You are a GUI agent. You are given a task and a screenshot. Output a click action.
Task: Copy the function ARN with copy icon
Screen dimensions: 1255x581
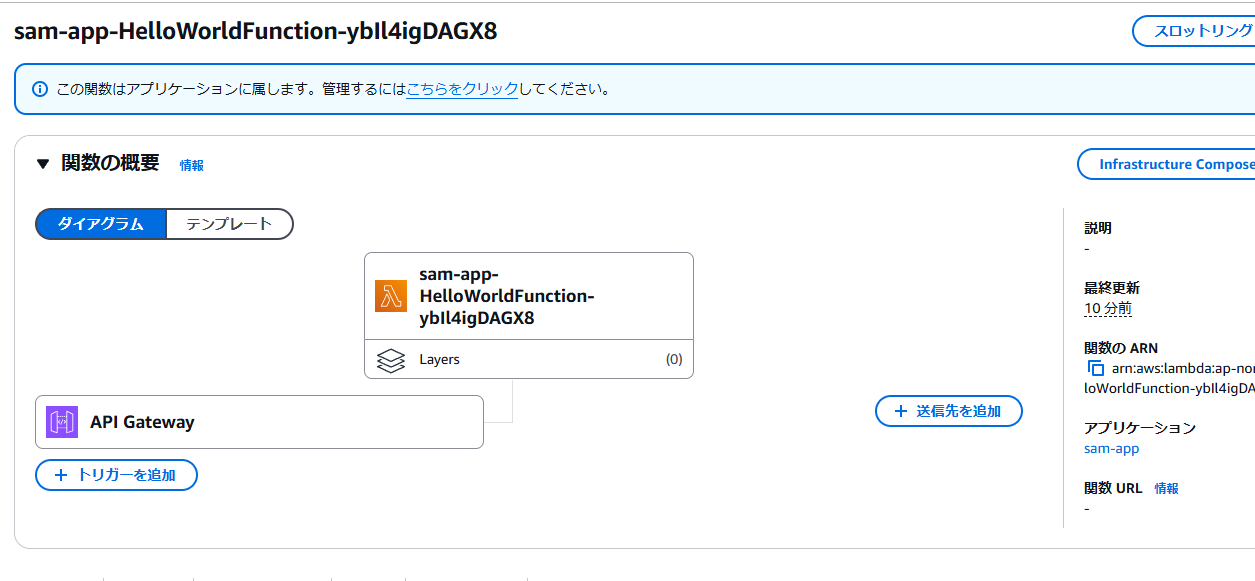coord(1095,369)
